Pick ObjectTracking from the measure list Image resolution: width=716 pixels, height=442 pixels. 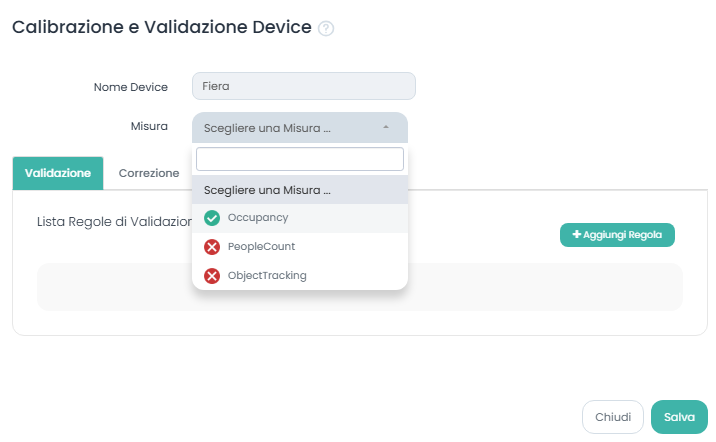(267, 276)
